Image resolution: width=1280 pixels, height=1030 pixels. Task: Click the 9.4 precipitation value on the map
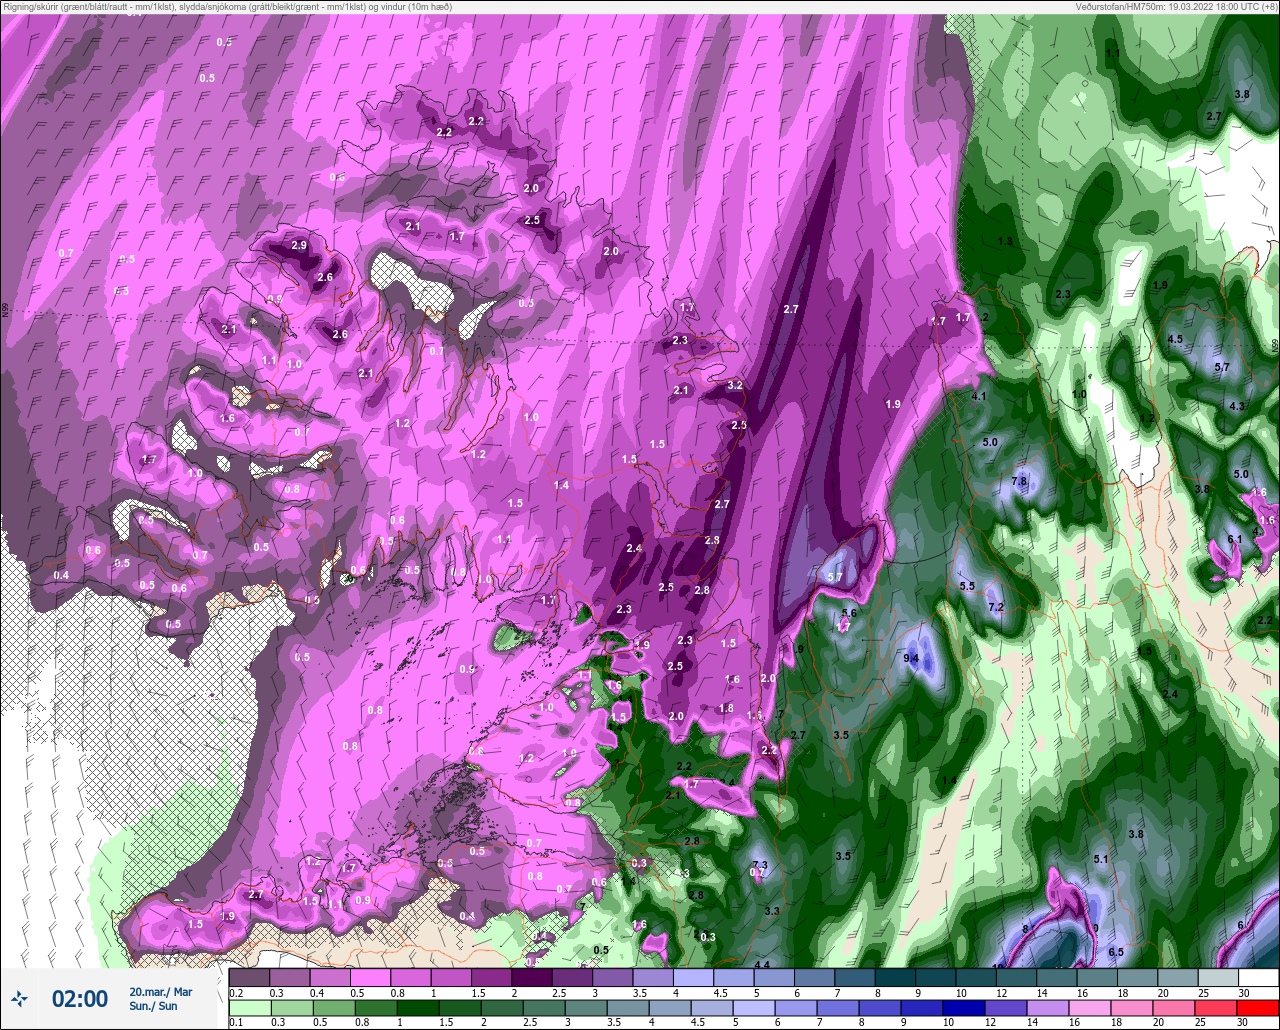click(x=911, y=658)
